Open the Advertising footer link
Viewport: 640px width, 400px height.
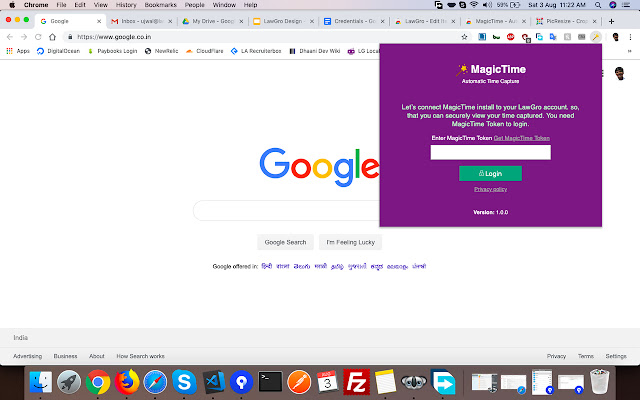click(x=27, y=356)
